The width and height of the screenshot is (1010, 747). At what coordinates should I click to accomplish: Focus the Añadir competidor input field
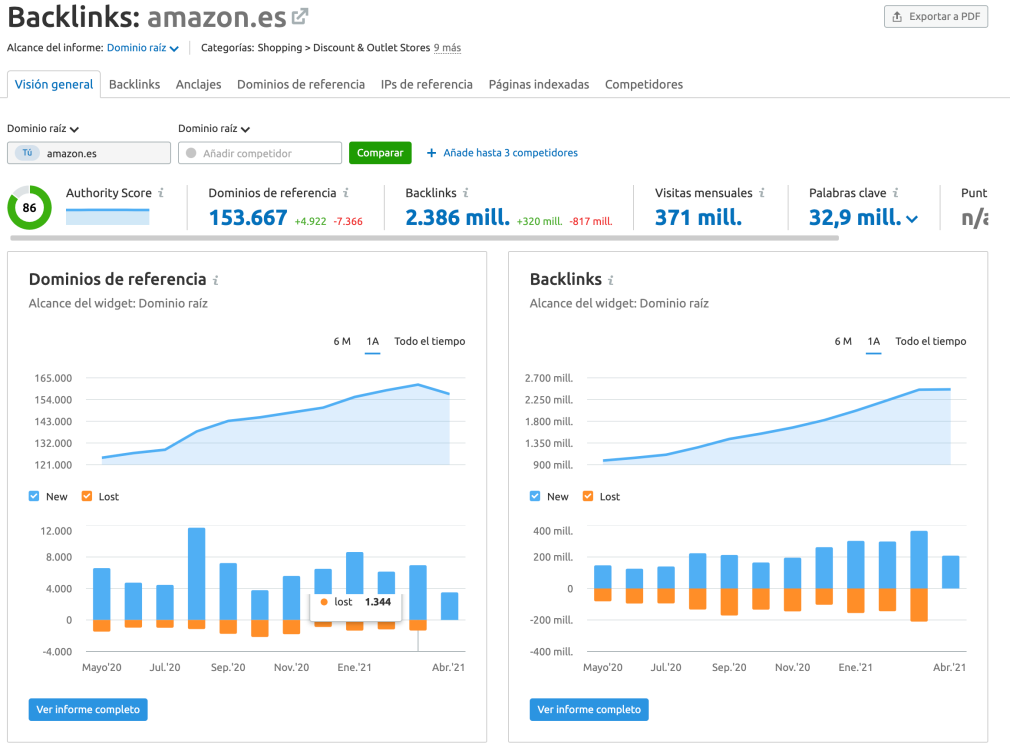[260, 153]
